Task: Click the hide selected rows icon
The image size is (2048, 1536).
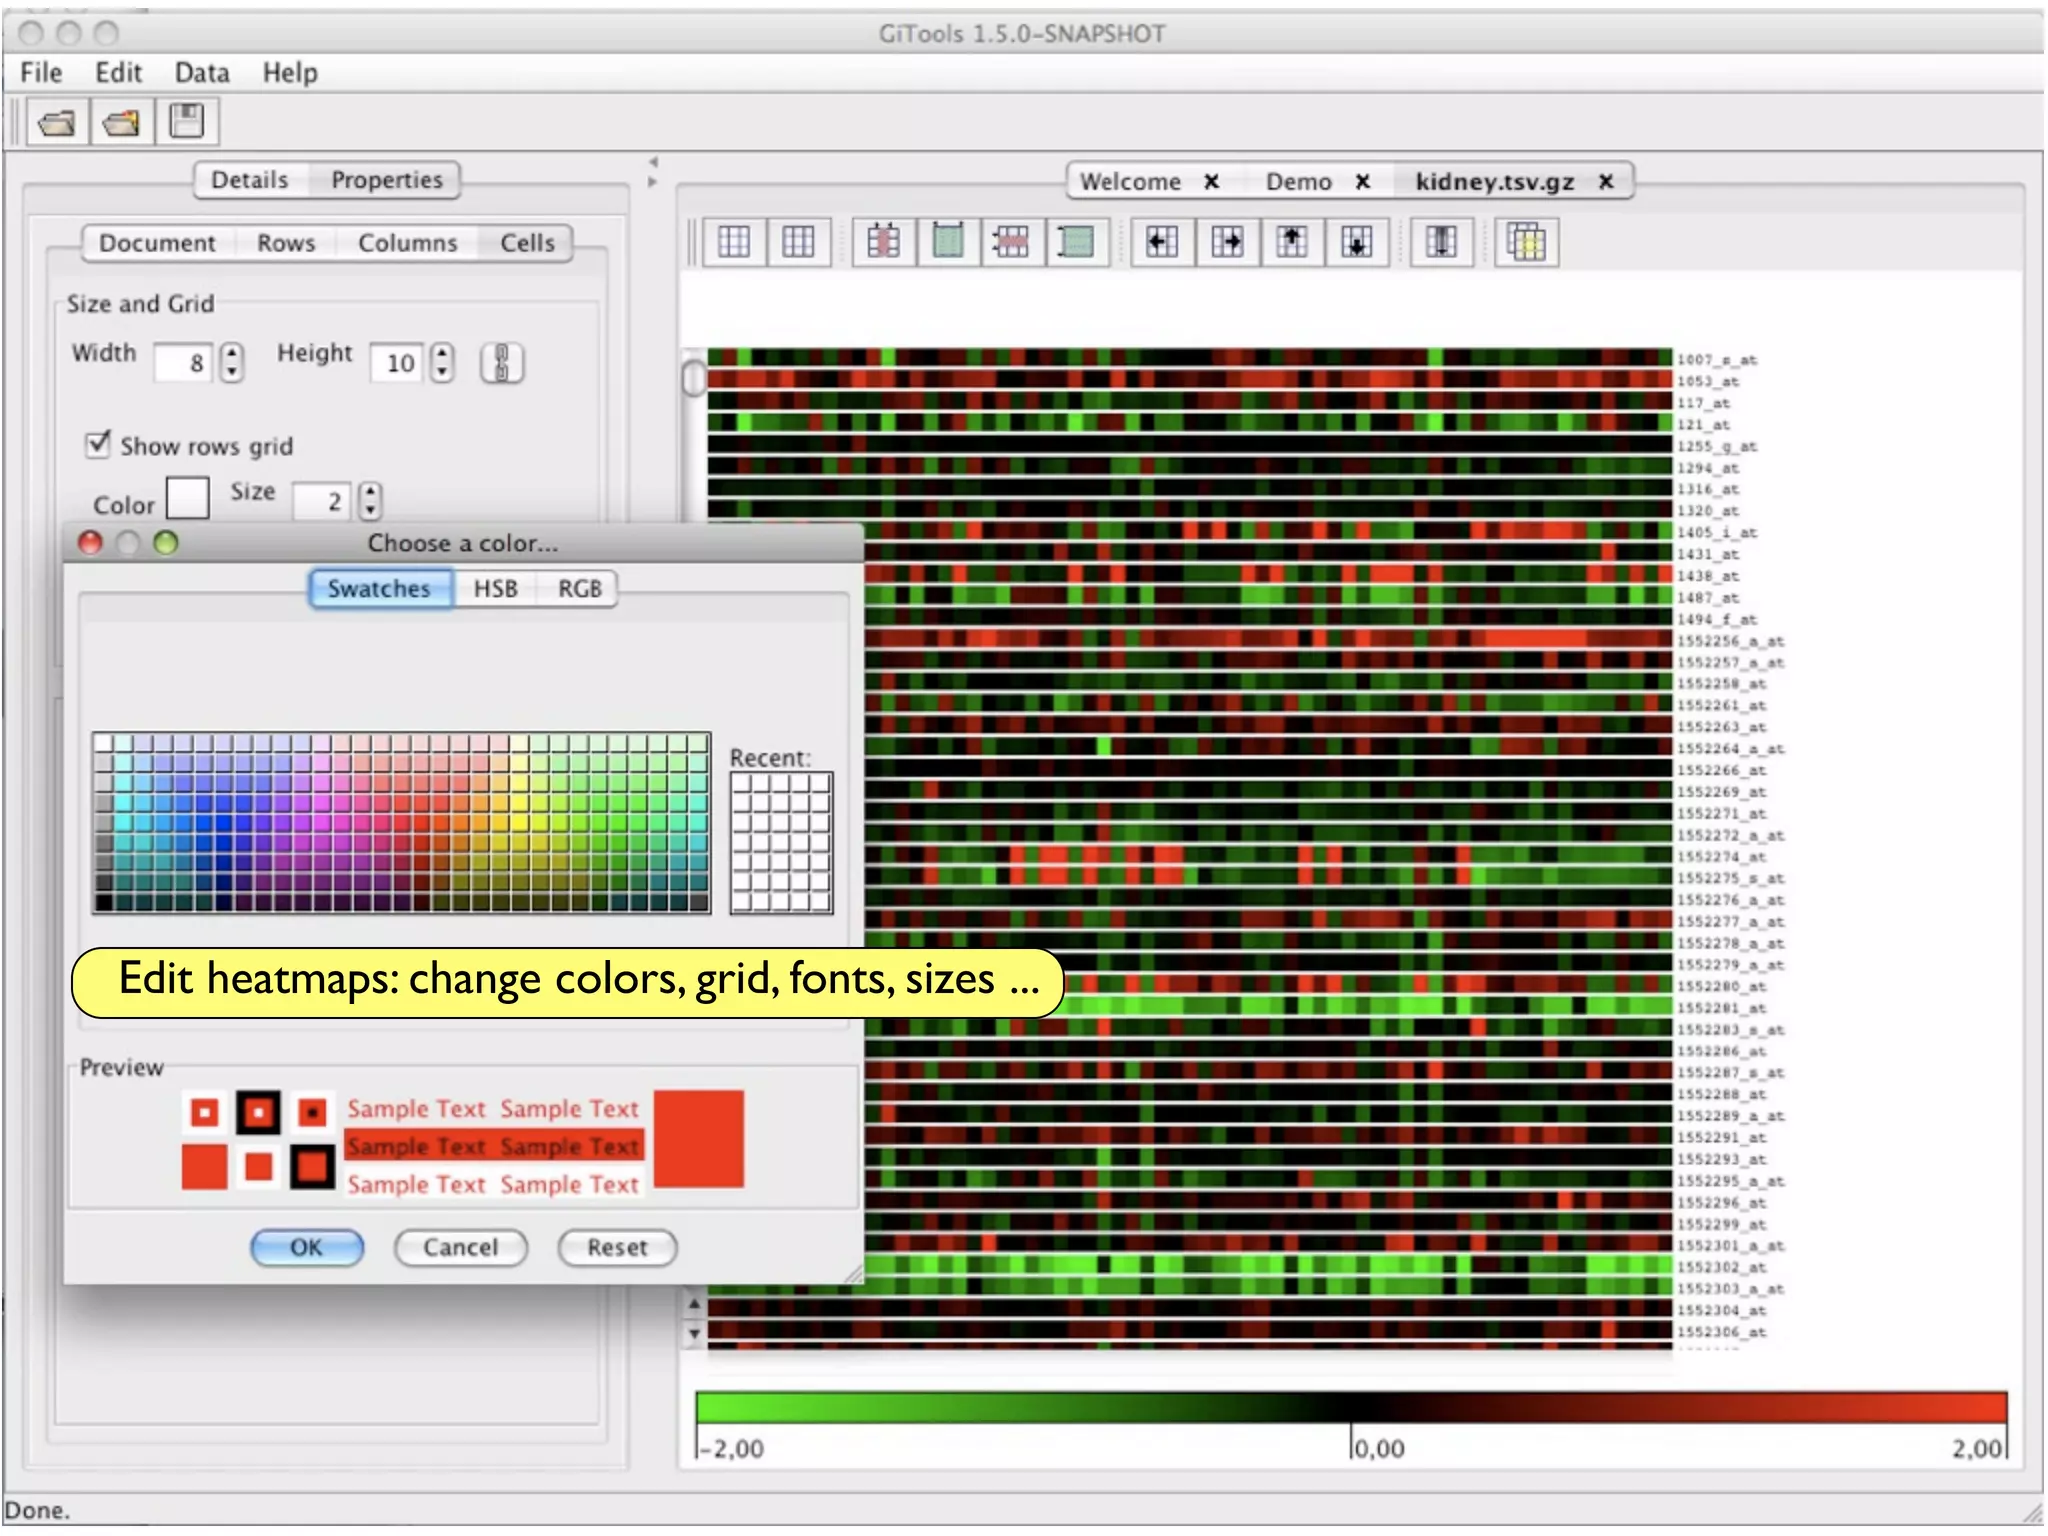Action: coord(1011,241)
